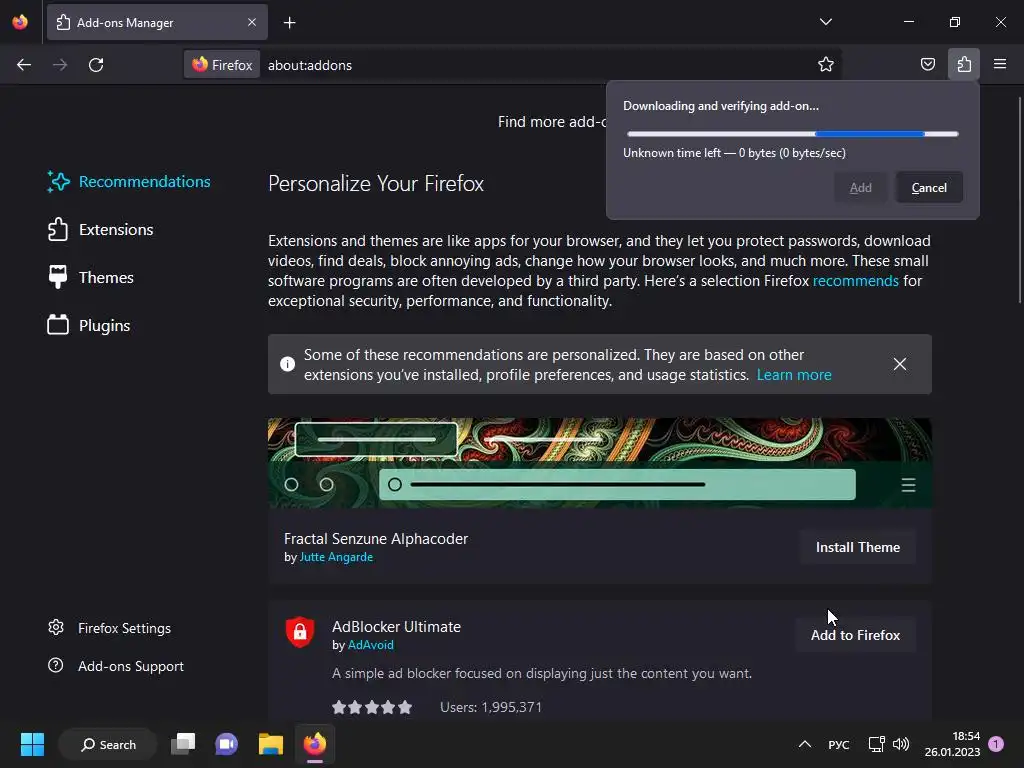Open the Plugins category
The height and width of the screenshot is (768, 1024).
[89, 325]
